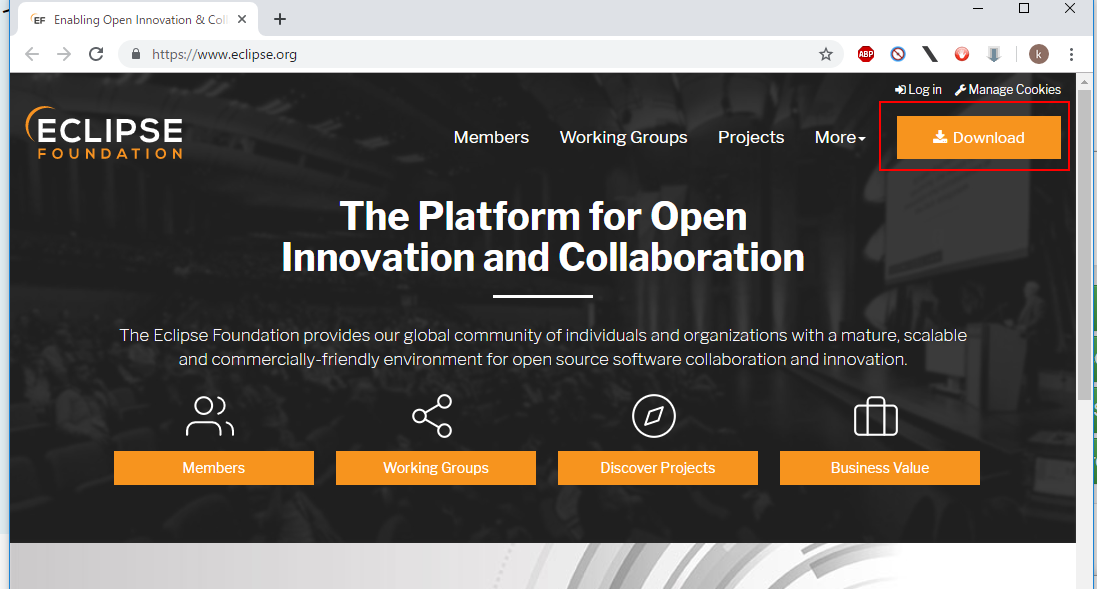Reload the Eclipse page
Screen dimensions: 1097x589
[x=96, y=54]
